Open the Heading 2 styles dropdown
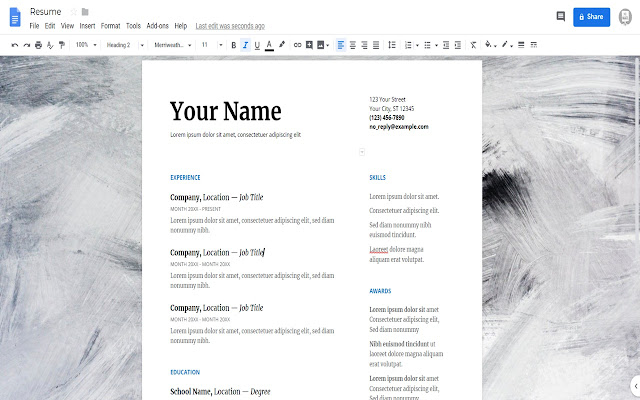The height and width of the screenshot is (400, 640). pos(125,45)
